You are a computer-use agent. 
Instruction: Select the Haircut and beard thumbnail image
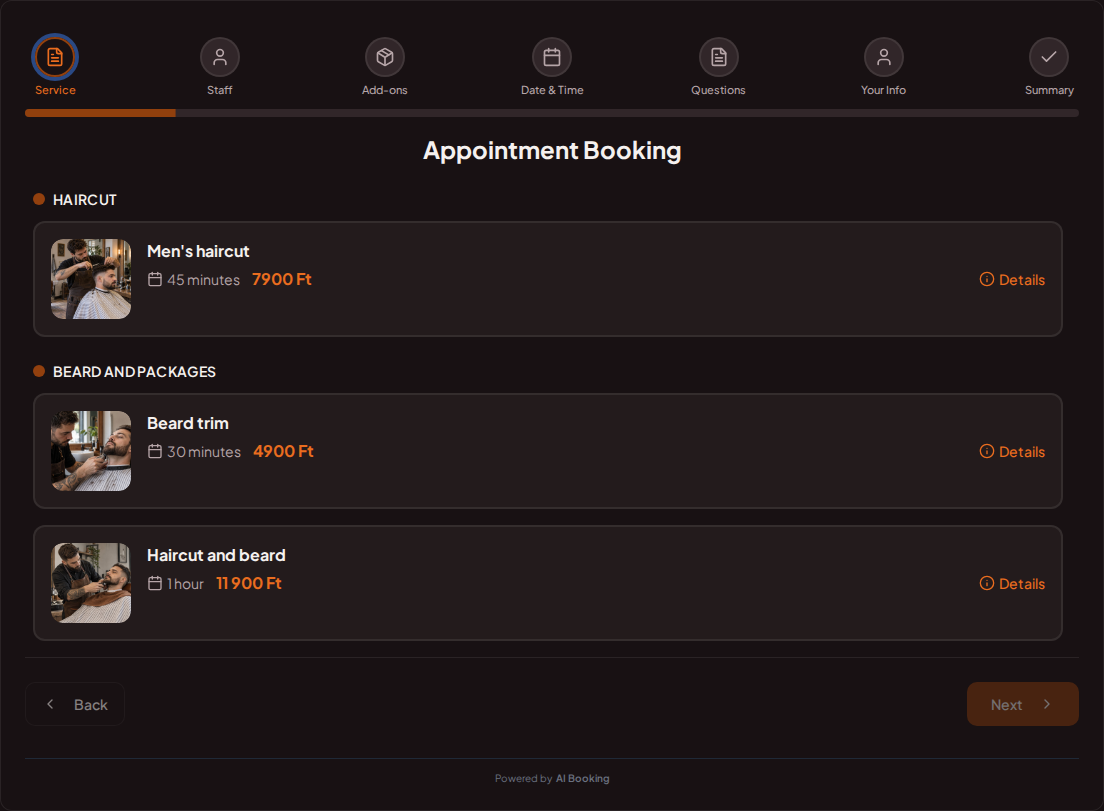click(91, 583)
